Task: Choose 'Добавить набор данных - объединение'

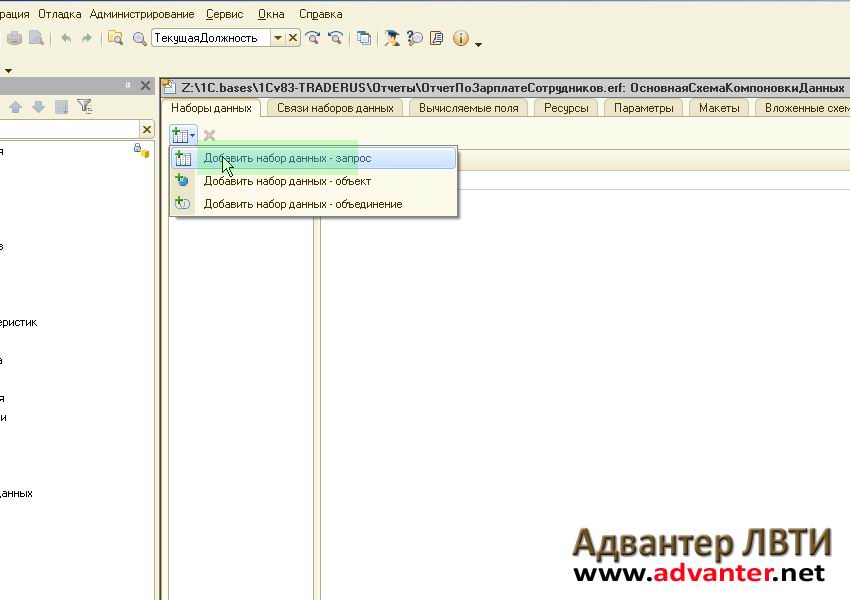Action: (302, 204)
